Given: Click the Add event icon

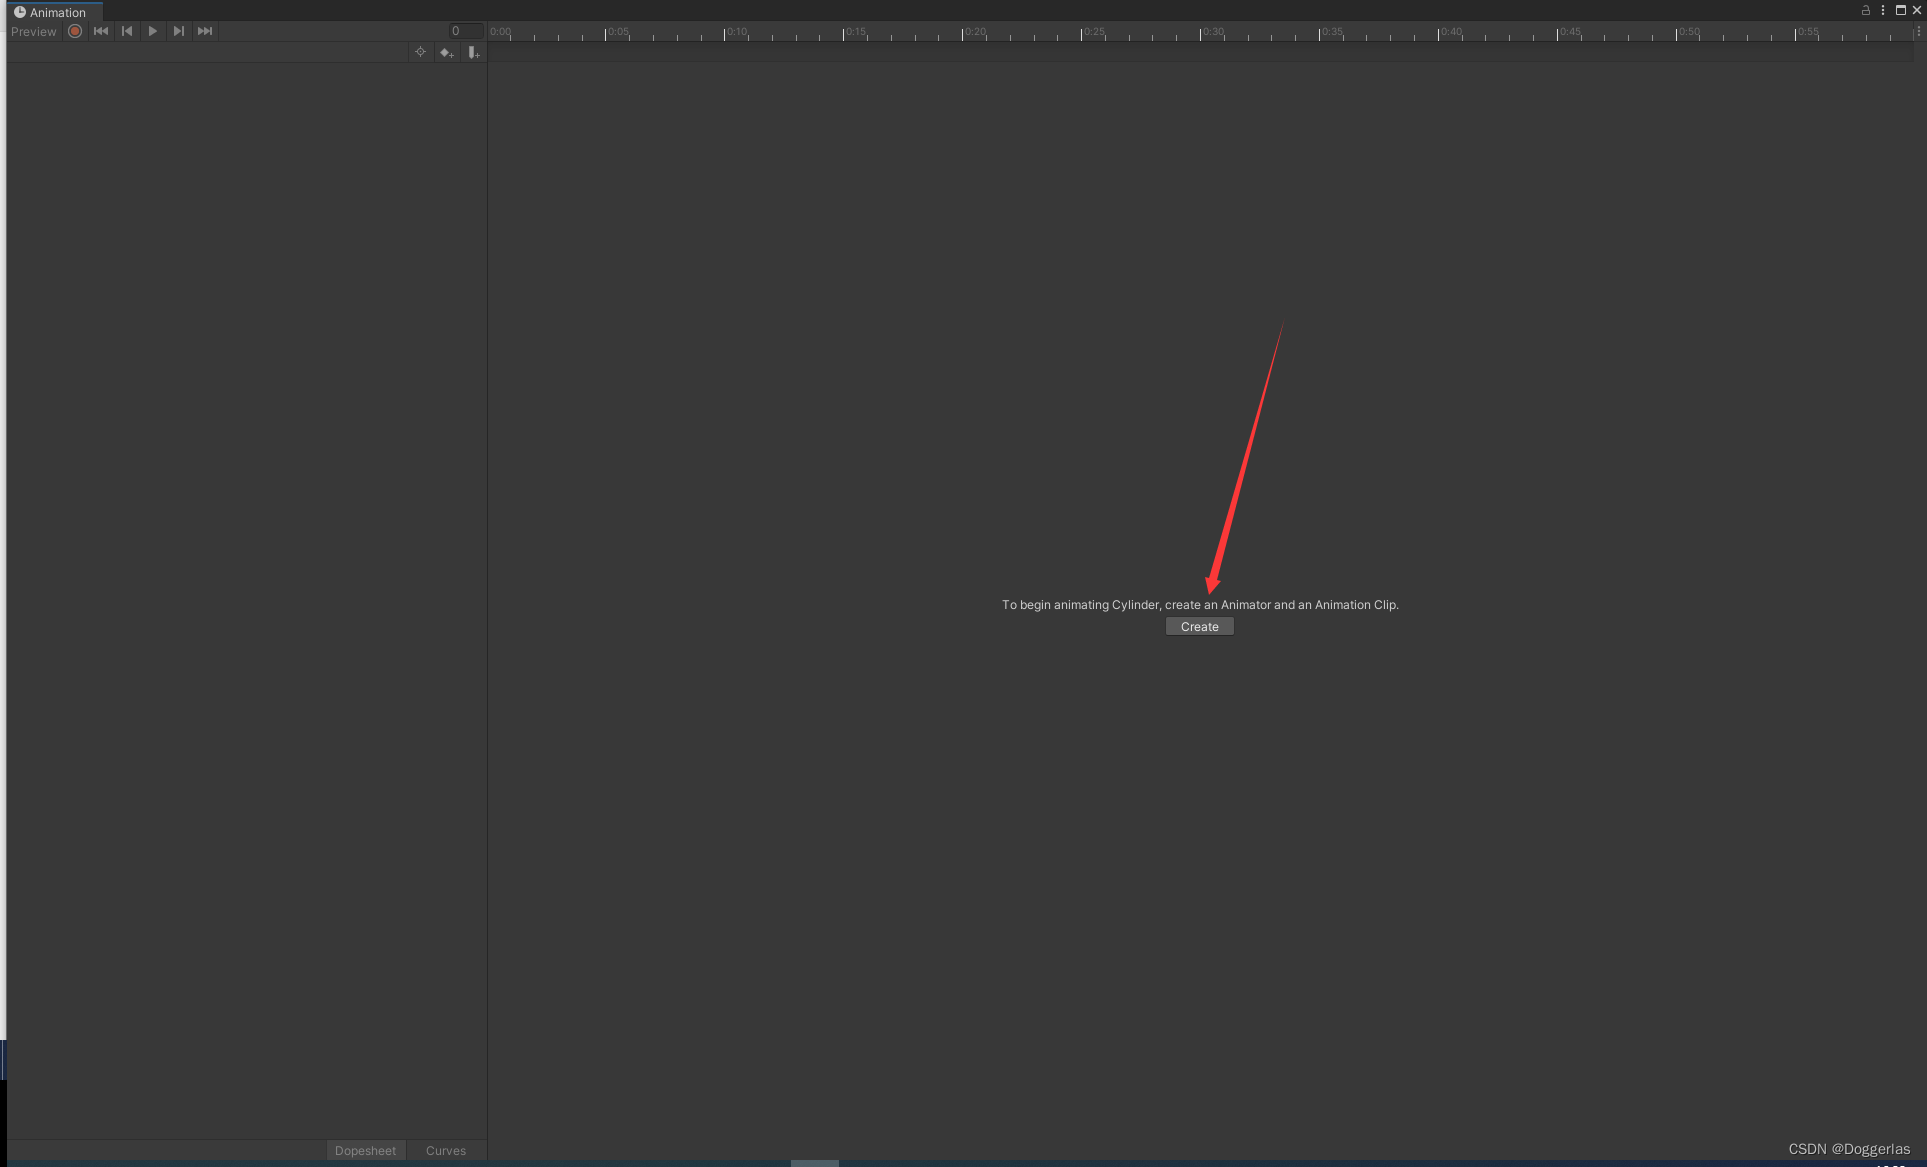Looking at the screenshot, I should [x=473, y=52].
